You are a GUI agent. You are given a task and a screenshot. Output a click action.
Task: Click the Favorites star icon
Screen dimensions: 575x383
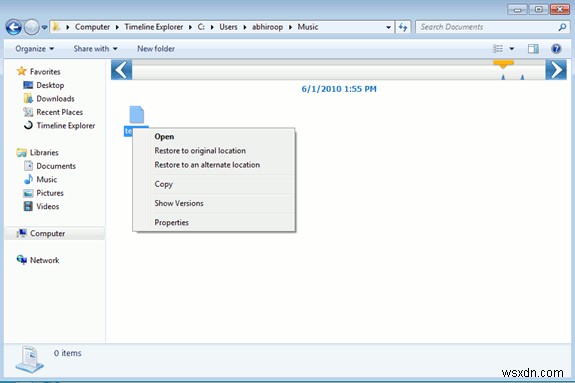[22, 71]
